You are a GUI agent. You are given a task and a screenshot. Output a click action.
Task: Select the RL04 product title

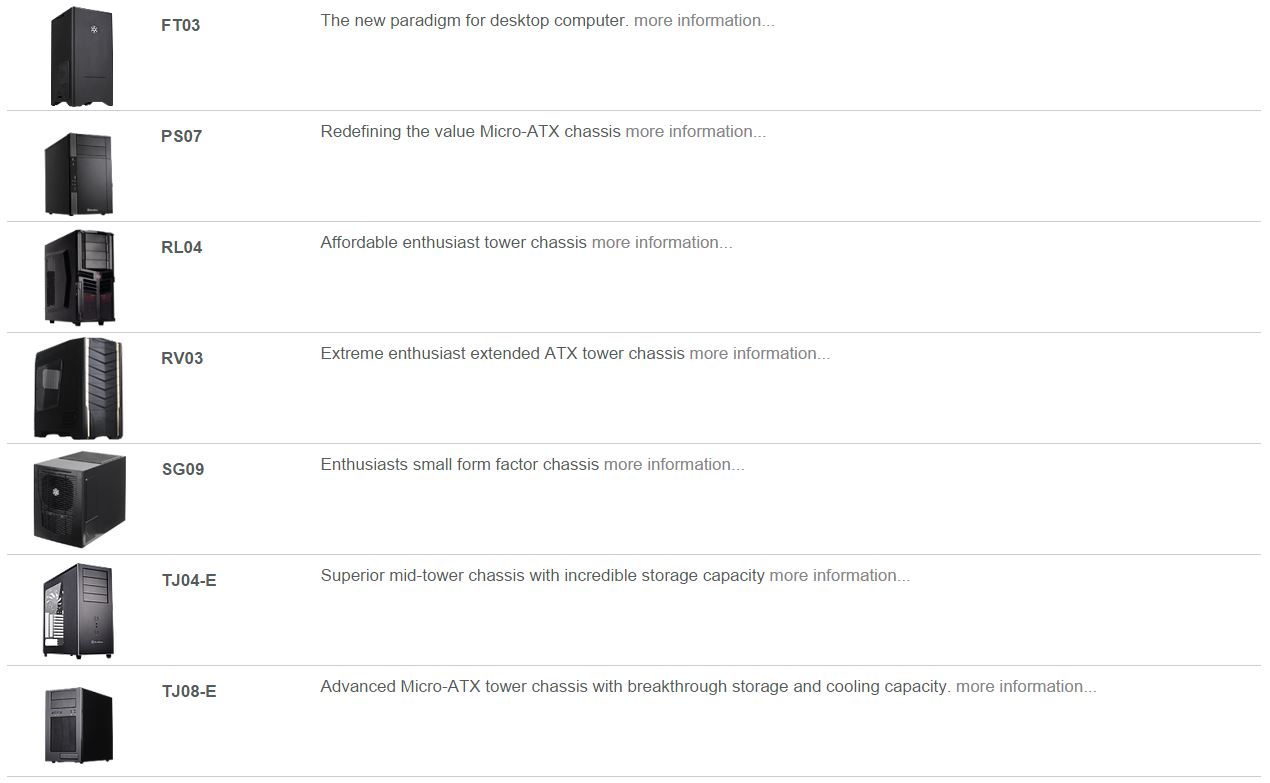click(x=181, y=248)
